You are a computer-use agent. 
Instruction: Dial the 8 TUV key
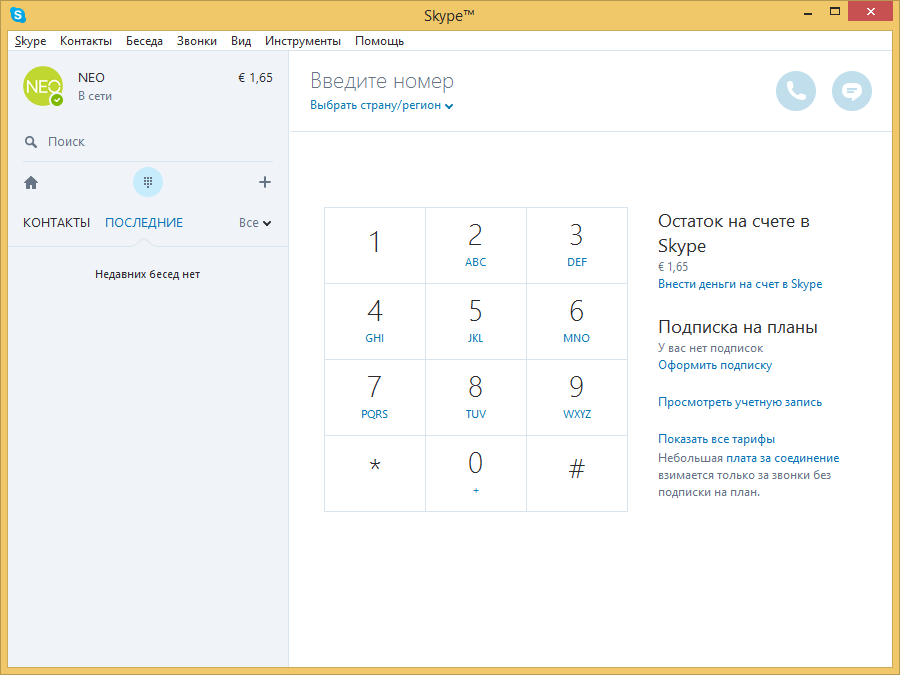476,397
